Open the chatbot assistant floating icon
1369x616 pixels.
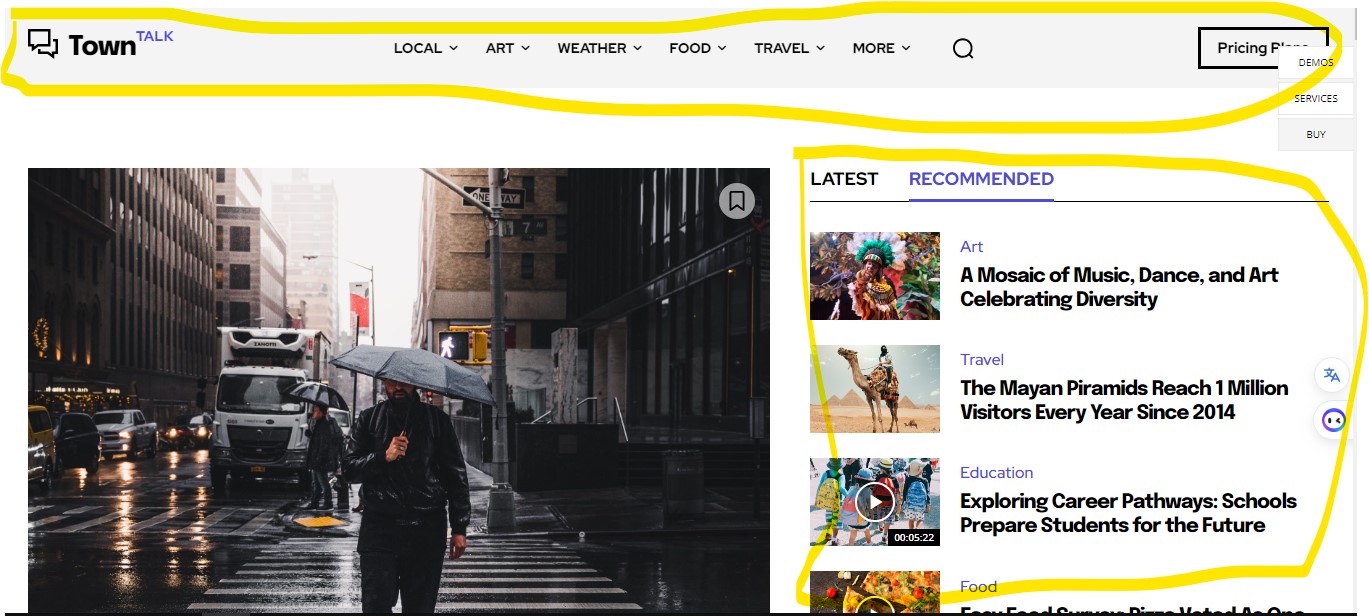point(1332,420)
